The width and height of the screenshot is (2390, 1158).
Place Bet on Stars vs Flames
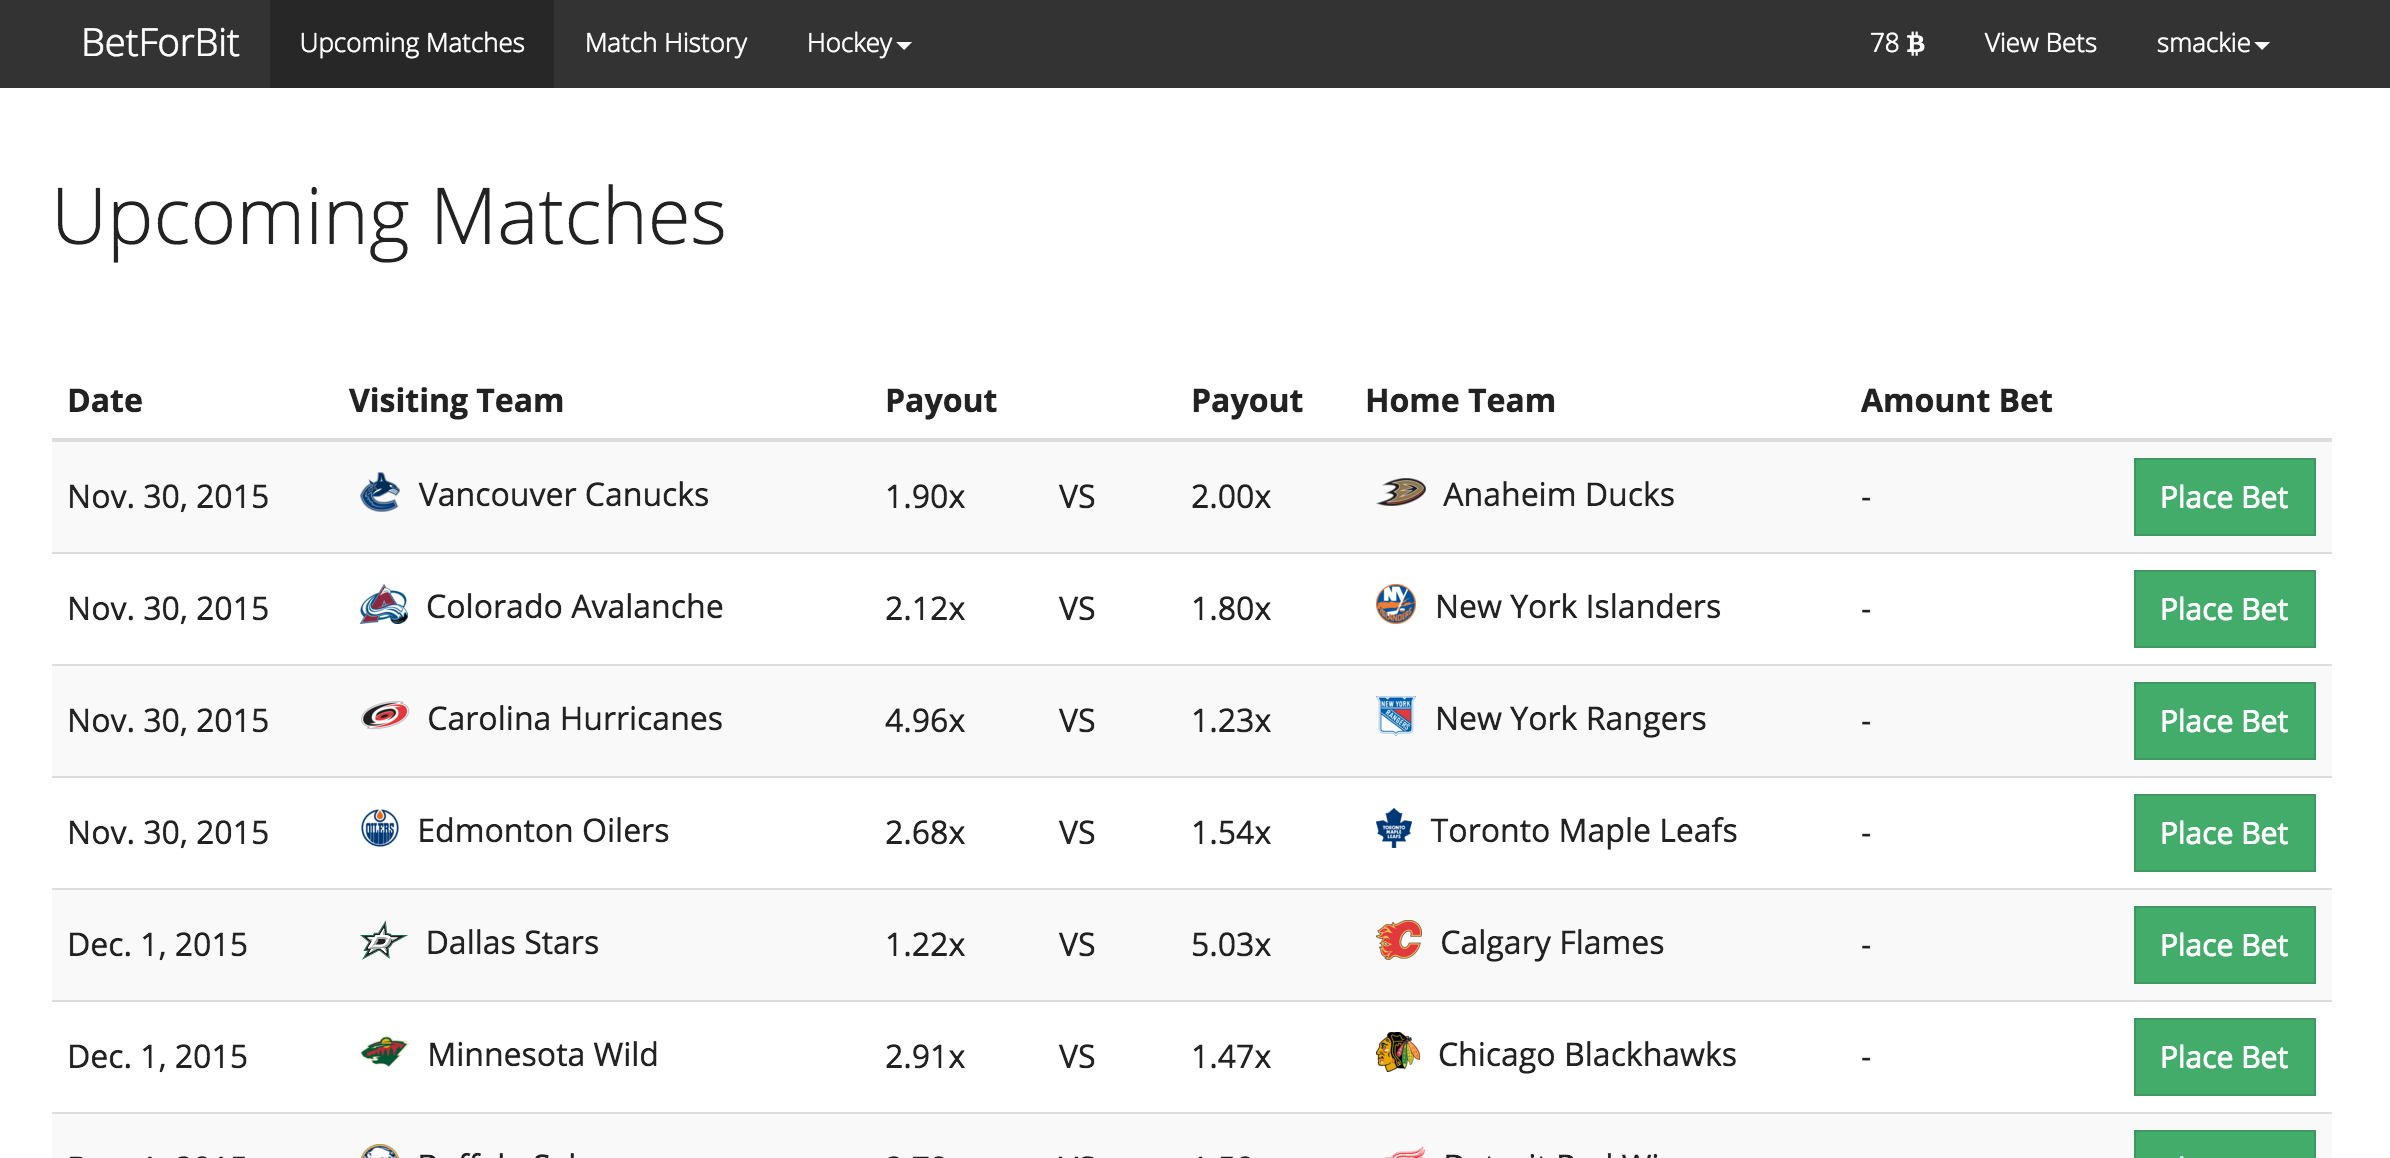[x=2223, y=945]
